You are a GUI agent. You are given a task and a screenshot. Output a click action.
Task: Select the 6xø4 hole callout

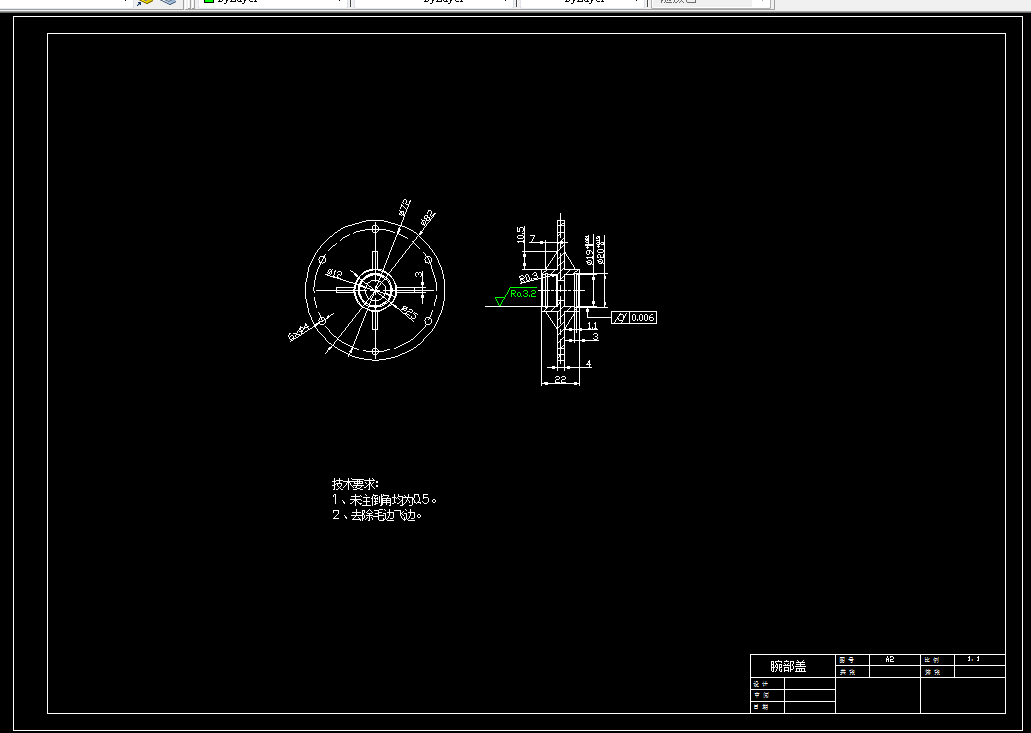tap(299, 333)
